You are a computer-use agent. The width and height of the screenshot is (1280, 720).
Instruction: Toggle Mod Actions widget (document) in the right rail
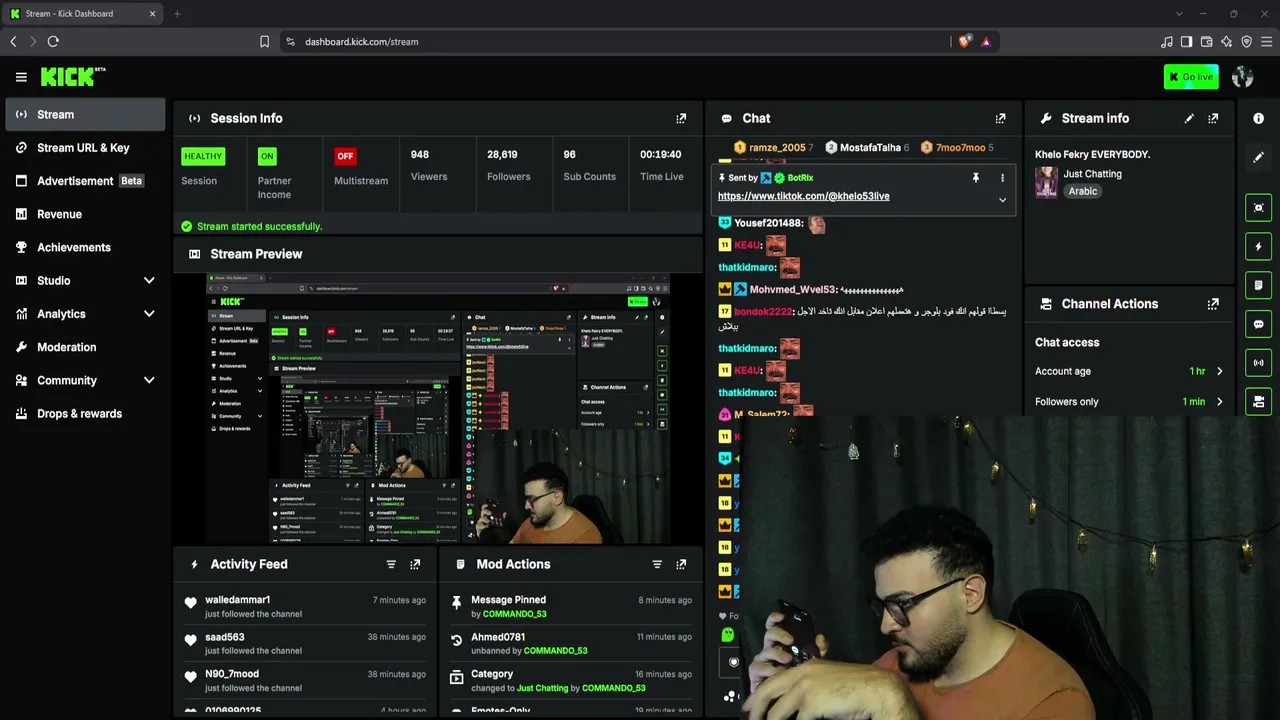[x=1258, y=285]
